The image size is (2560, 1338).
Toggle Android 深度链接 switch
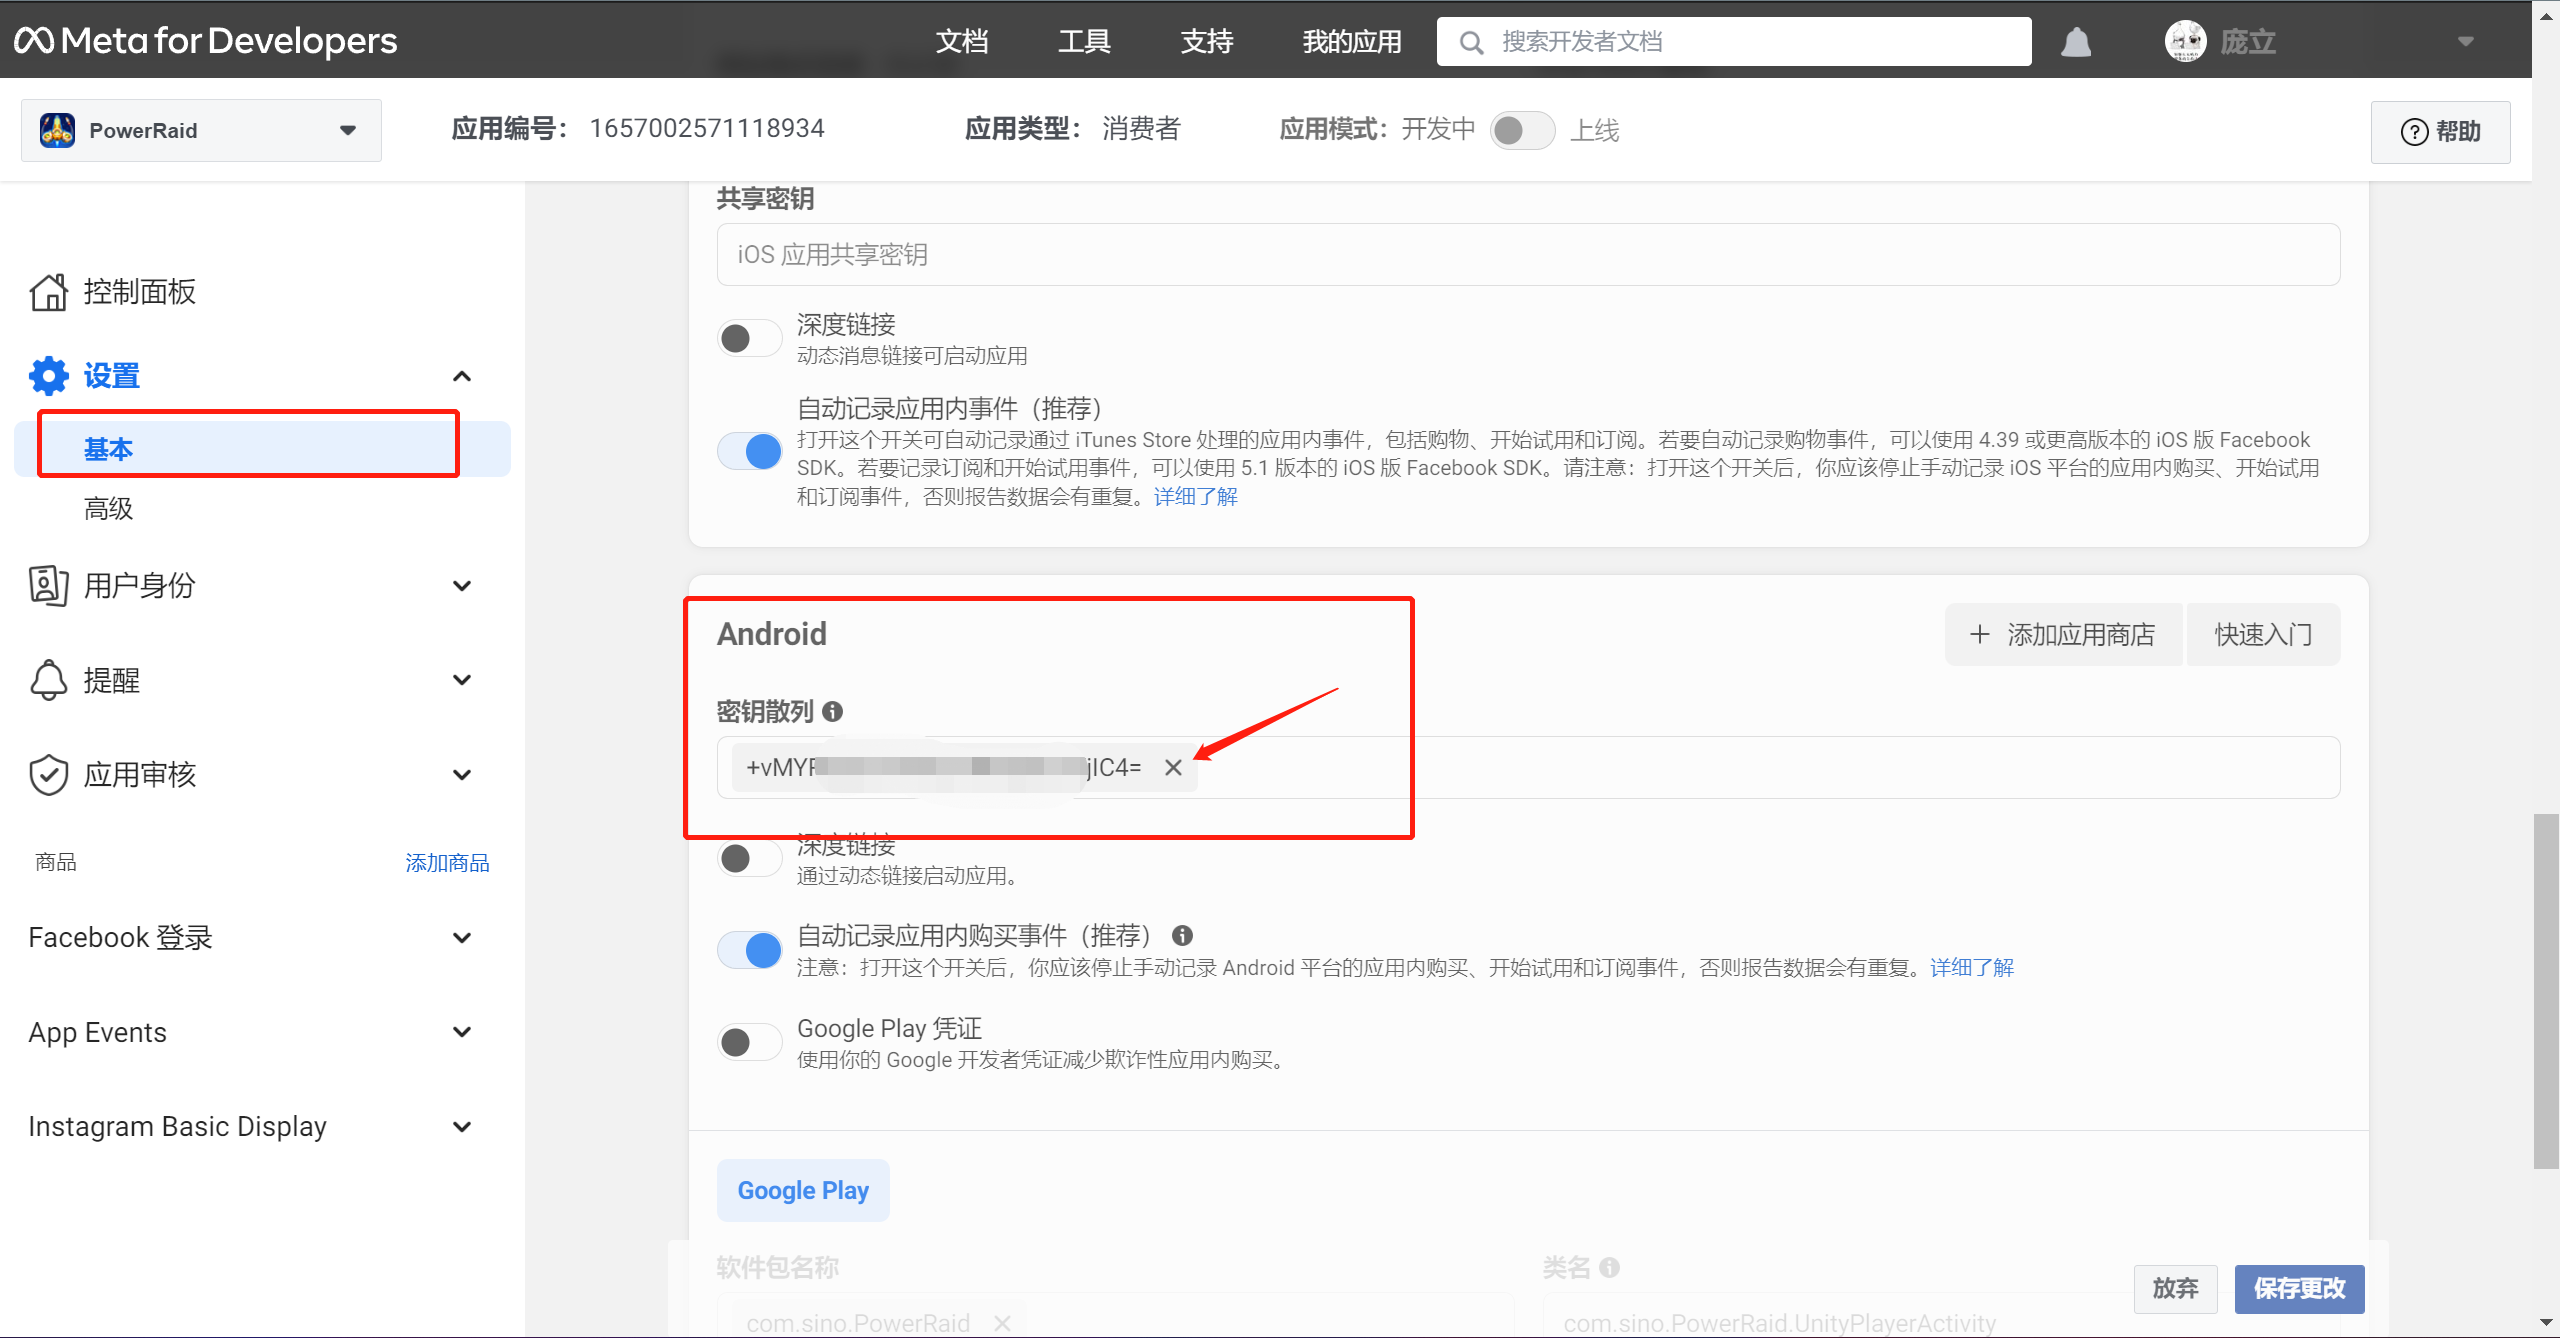[749, 858]
